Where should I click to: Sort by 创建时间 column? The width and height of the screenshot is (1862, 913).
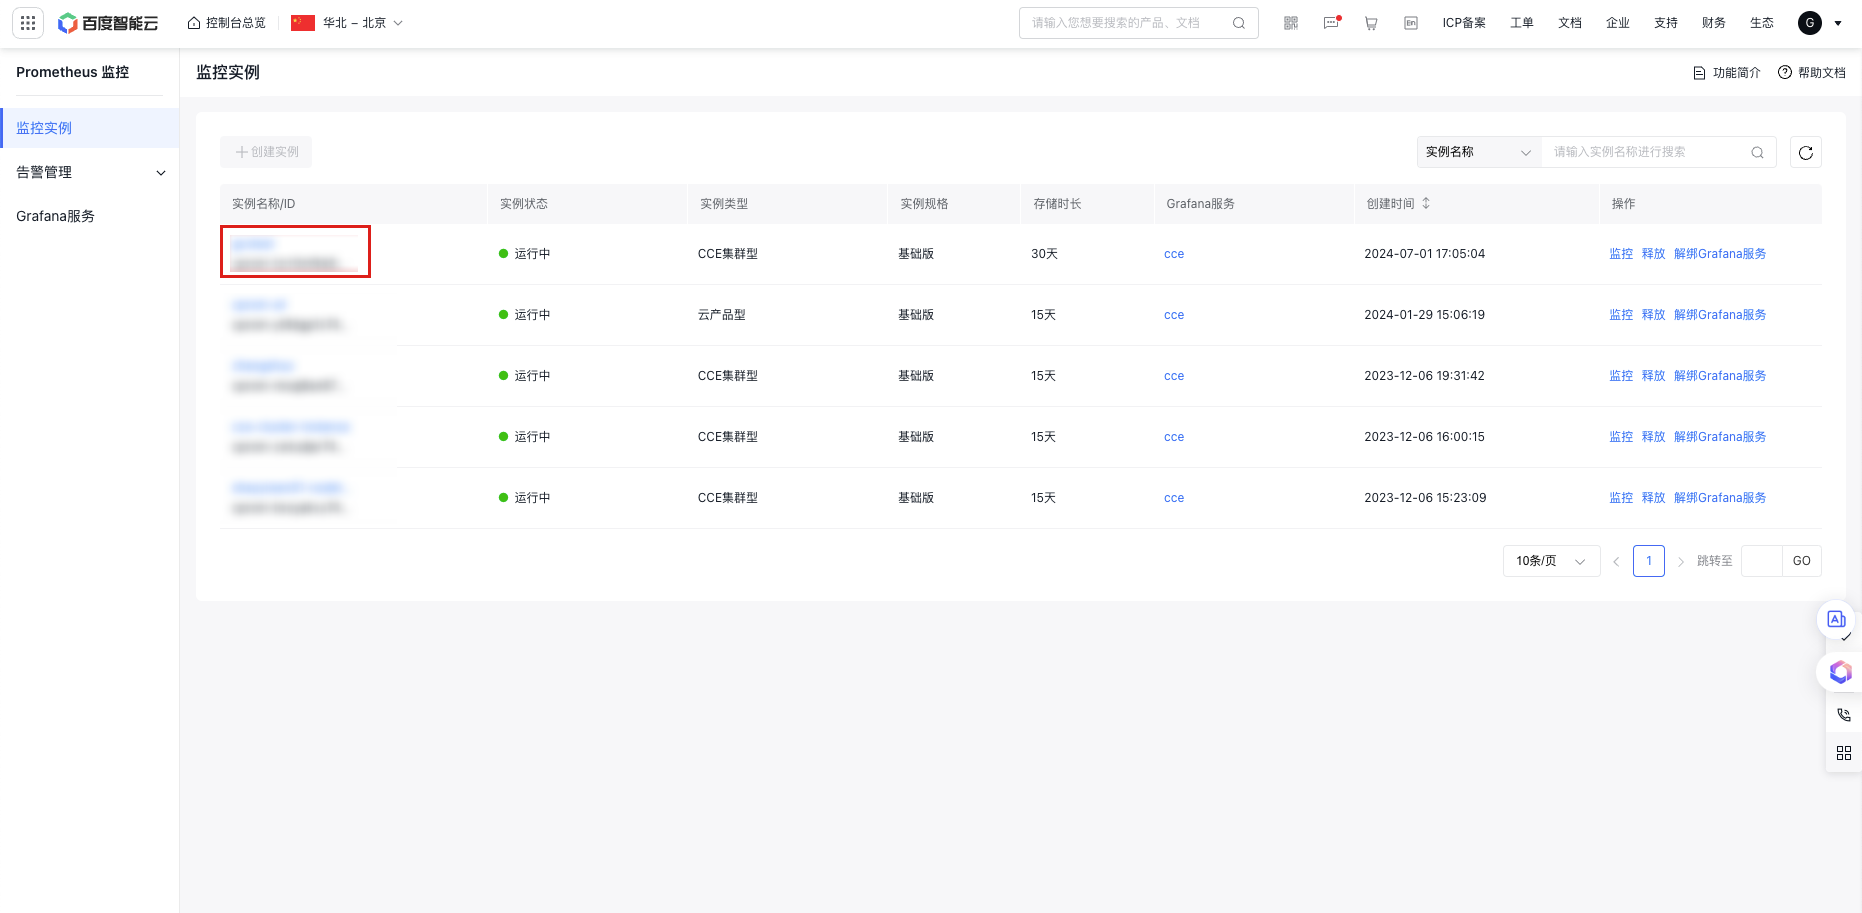tap(1426, 203)
